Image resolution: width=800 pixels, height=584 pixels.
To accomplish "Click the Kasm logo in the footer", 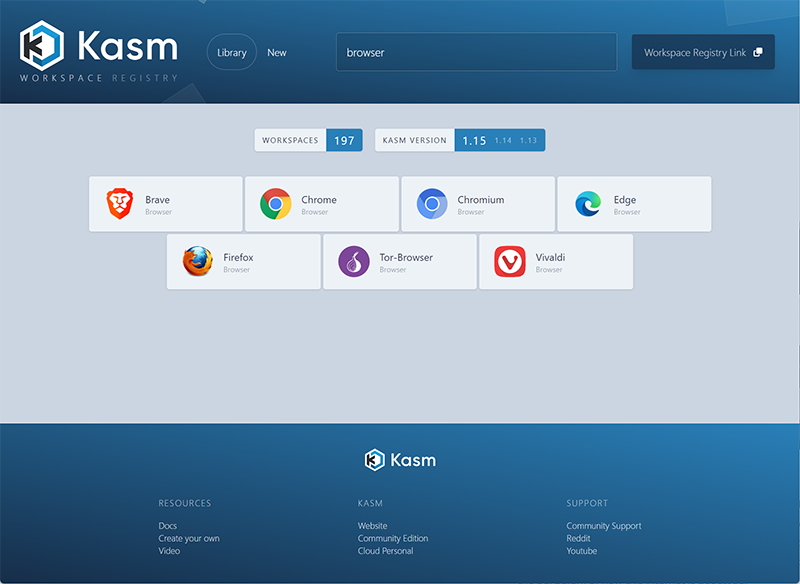I will tap(400, 460).
